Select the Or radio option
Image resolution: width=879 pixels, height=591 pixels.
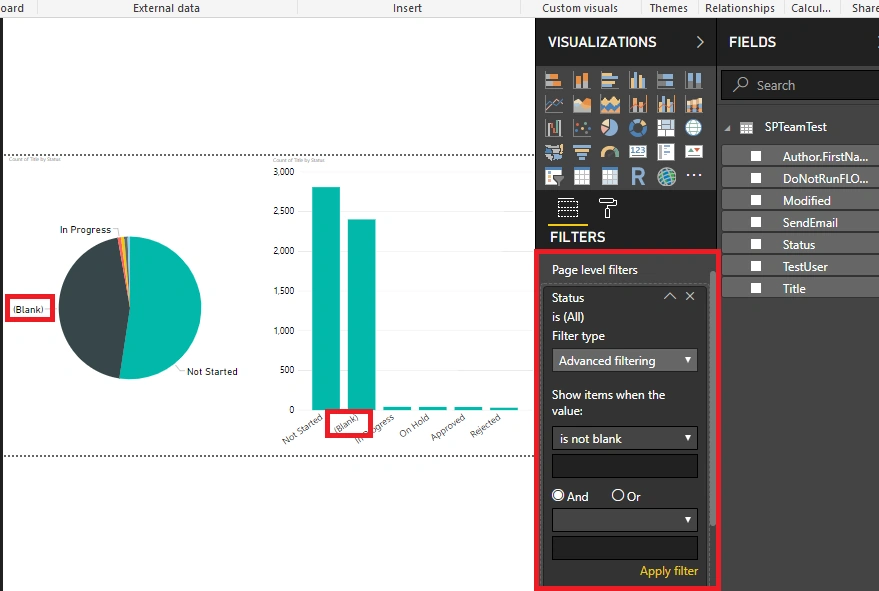(x=618, y=495)
